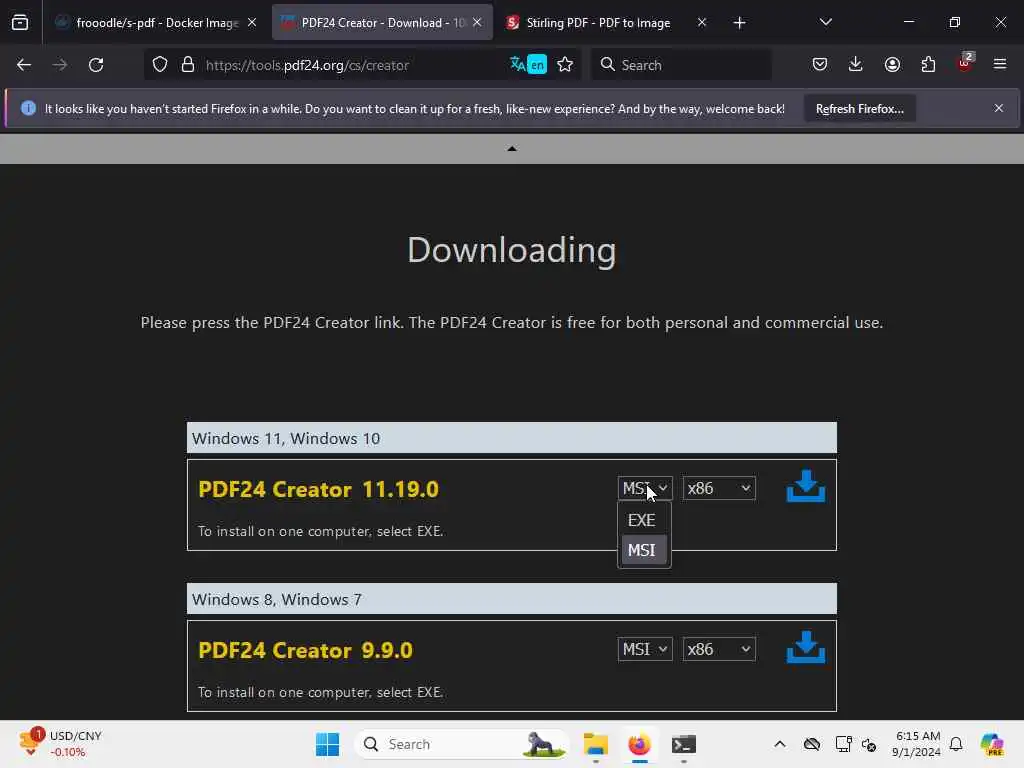
Task: Switch to PDF24 Creator Download tab
Action: 382,23
